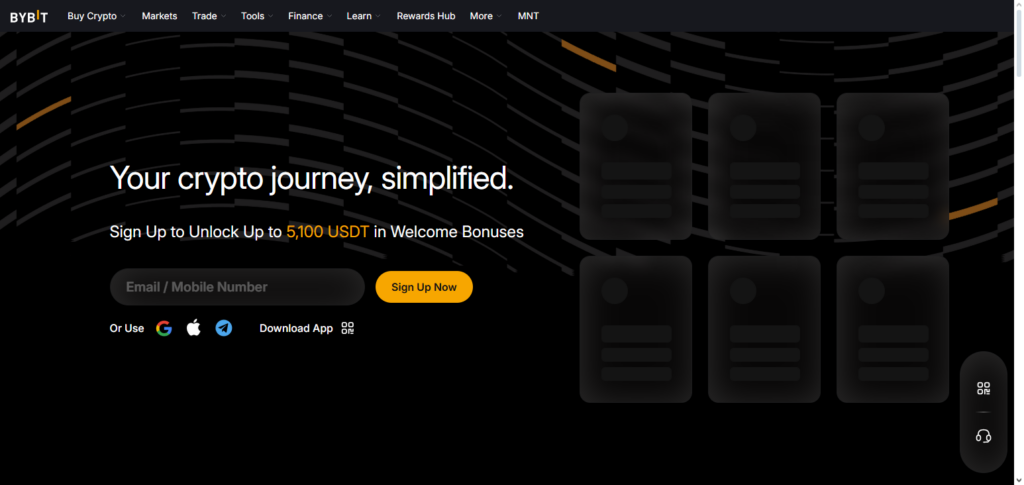Screen dimensions: 1024x485
Task: Expand the Finance dropdown arrow
Action: pyautogui.click(x=329, y=16)
